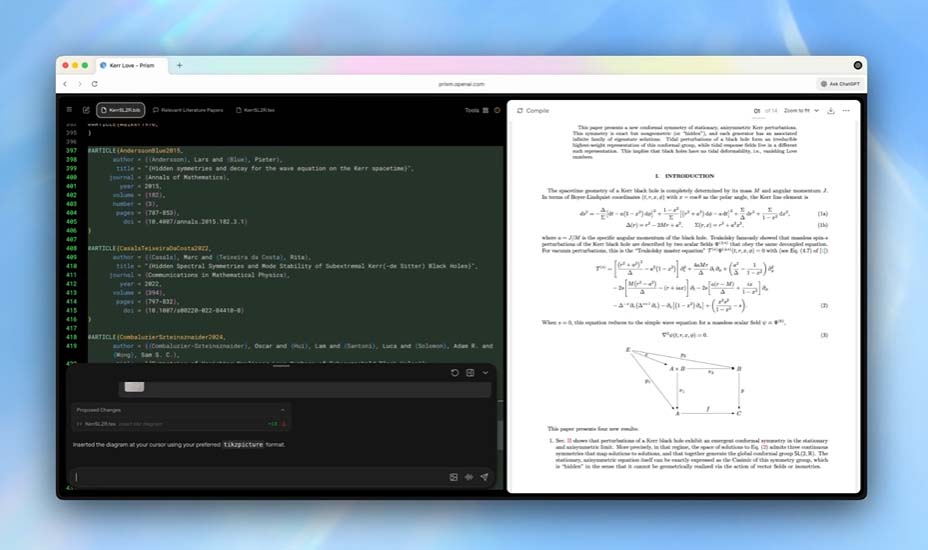The height and width of the screenshot is (550, 928).
Task: Go back with the browser back arrow
Action: click(65, 84)
